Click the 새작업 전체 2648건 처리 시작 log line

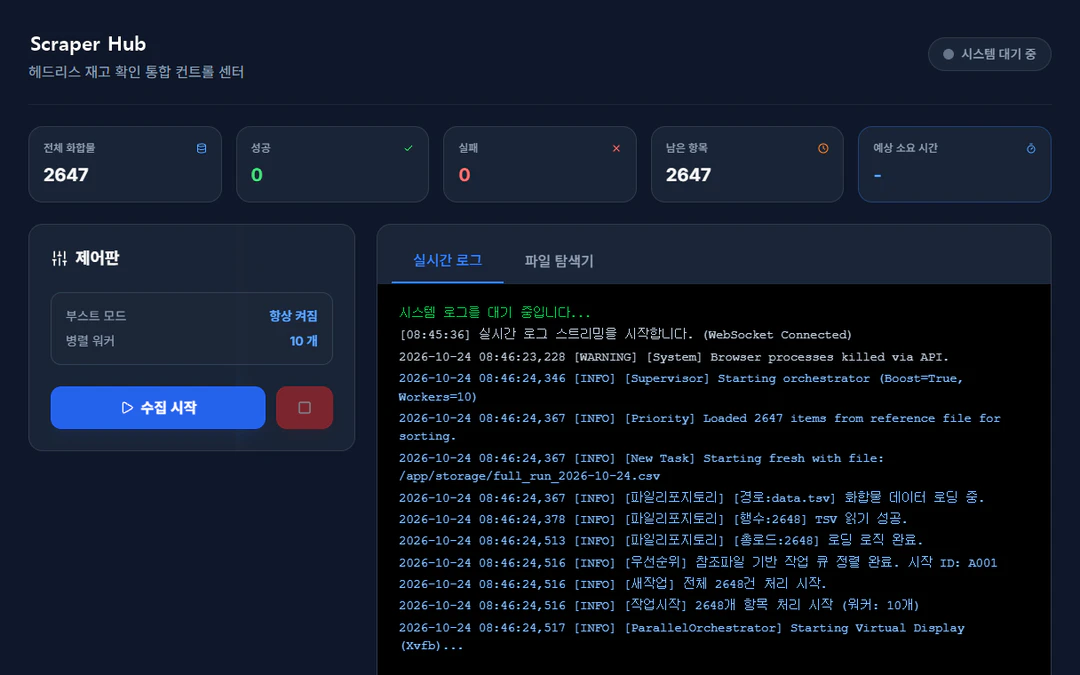(x=612, y=583)
